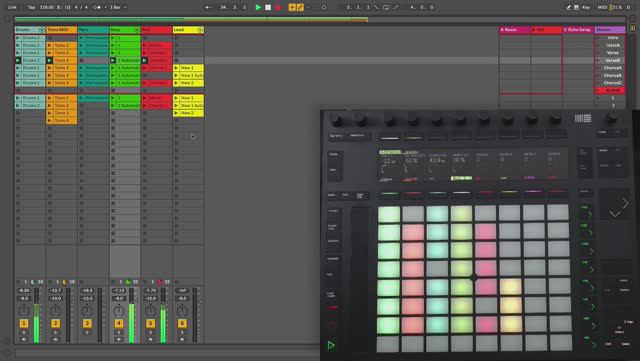This screenshot has height=361, width=640.
Task: Launch Drums 2 clip in Intro row
Action: click(x=18, y=38)
